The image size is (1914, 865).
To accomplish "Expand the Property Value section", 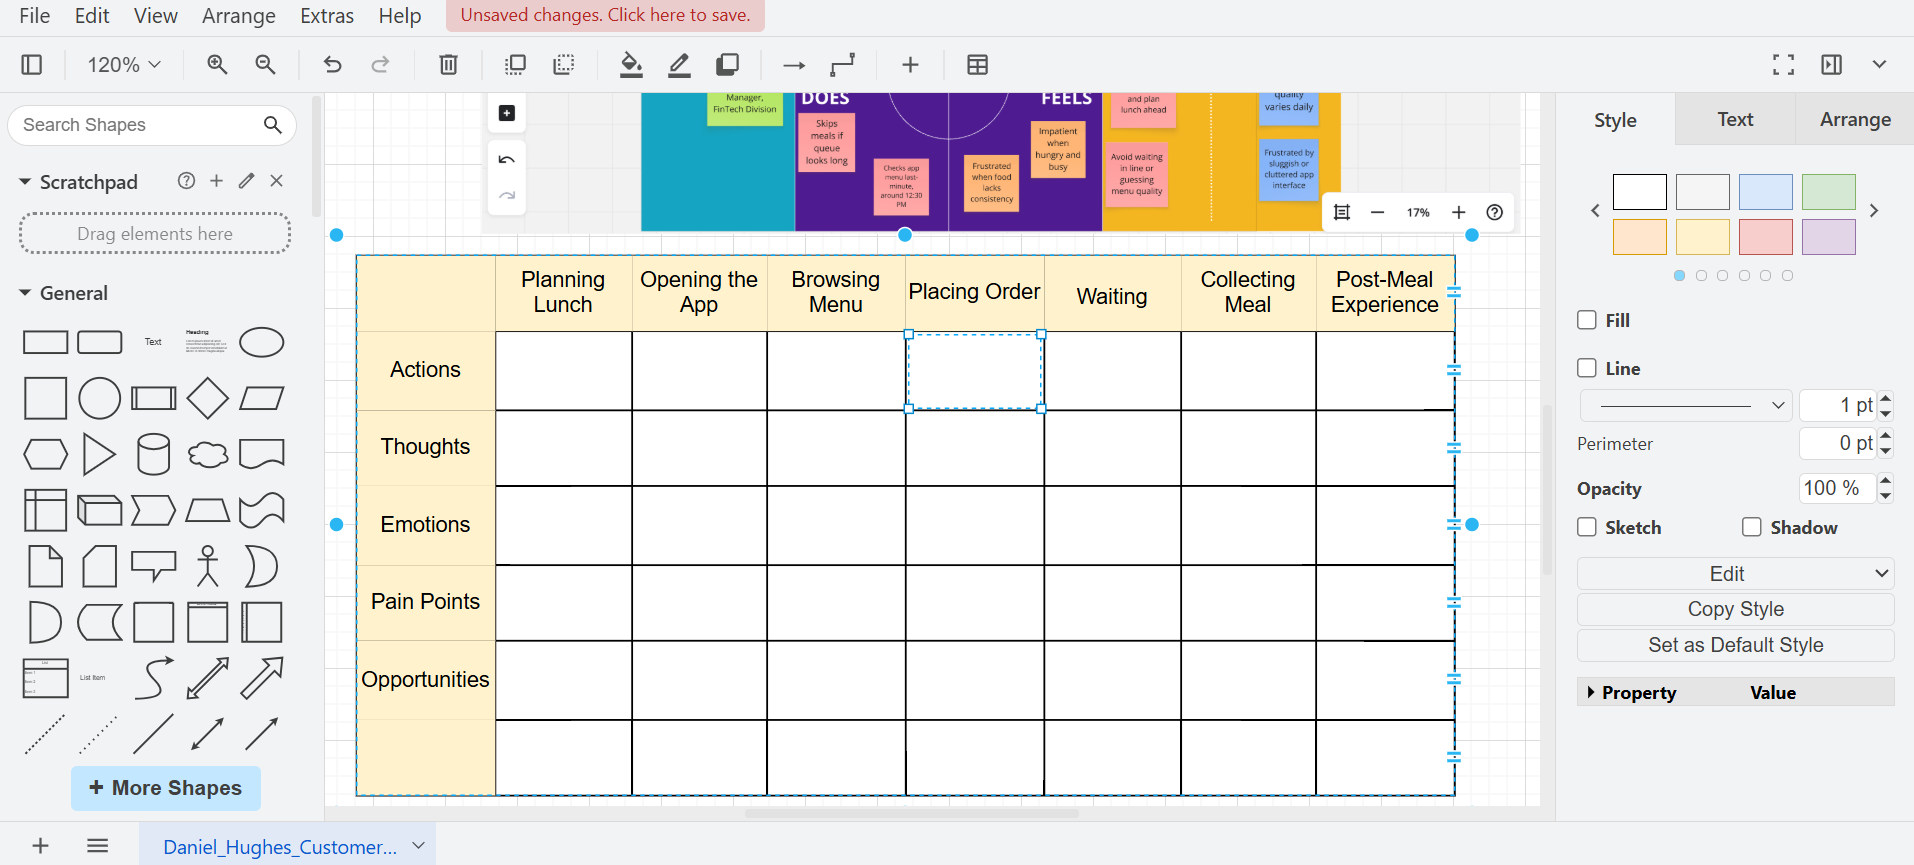I will coord(1590,692).
